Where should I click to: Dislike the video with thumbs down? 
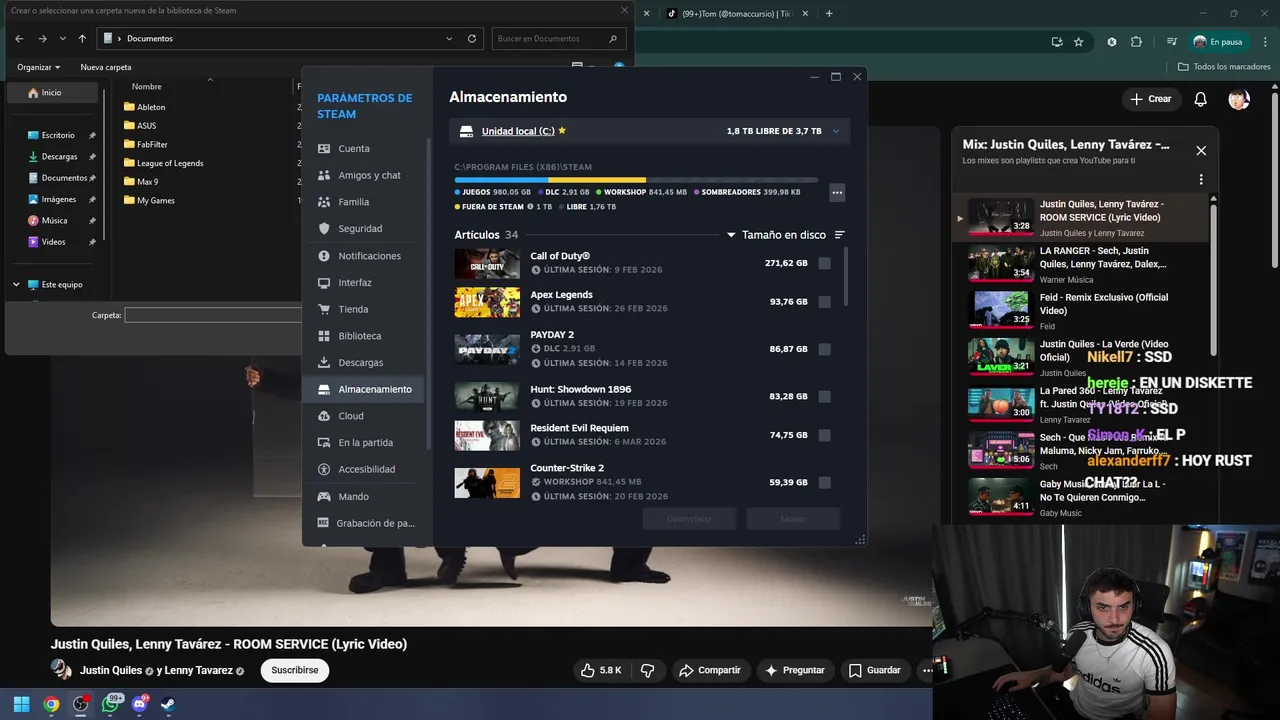click(x=647, y=670)
